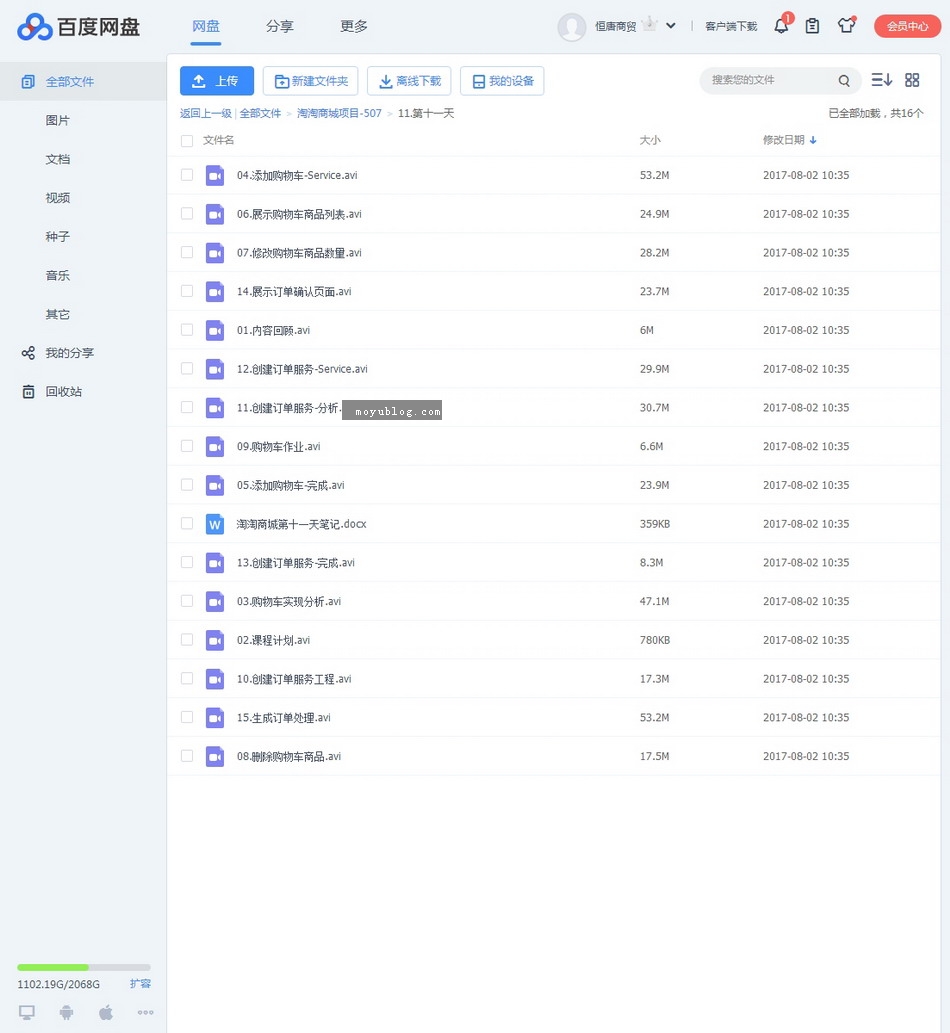The image size is (950, 1033).
Task: Click the search magnifier icon
Action: click(x=844, y=80)
